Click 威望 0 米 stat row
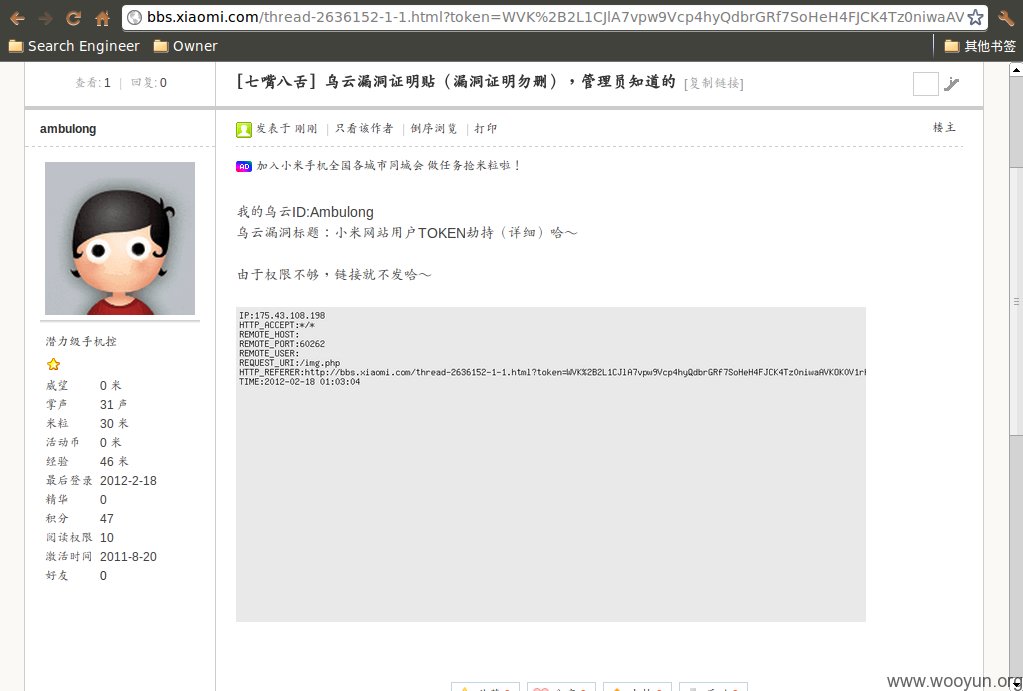The image size is (1023, 691). point(84,386)
